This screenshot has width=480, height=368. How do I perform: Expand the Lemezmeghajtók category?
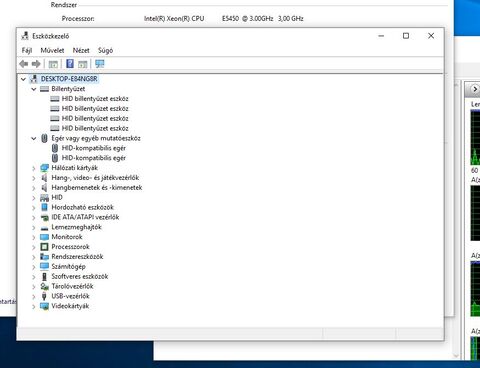click(34, 227)
